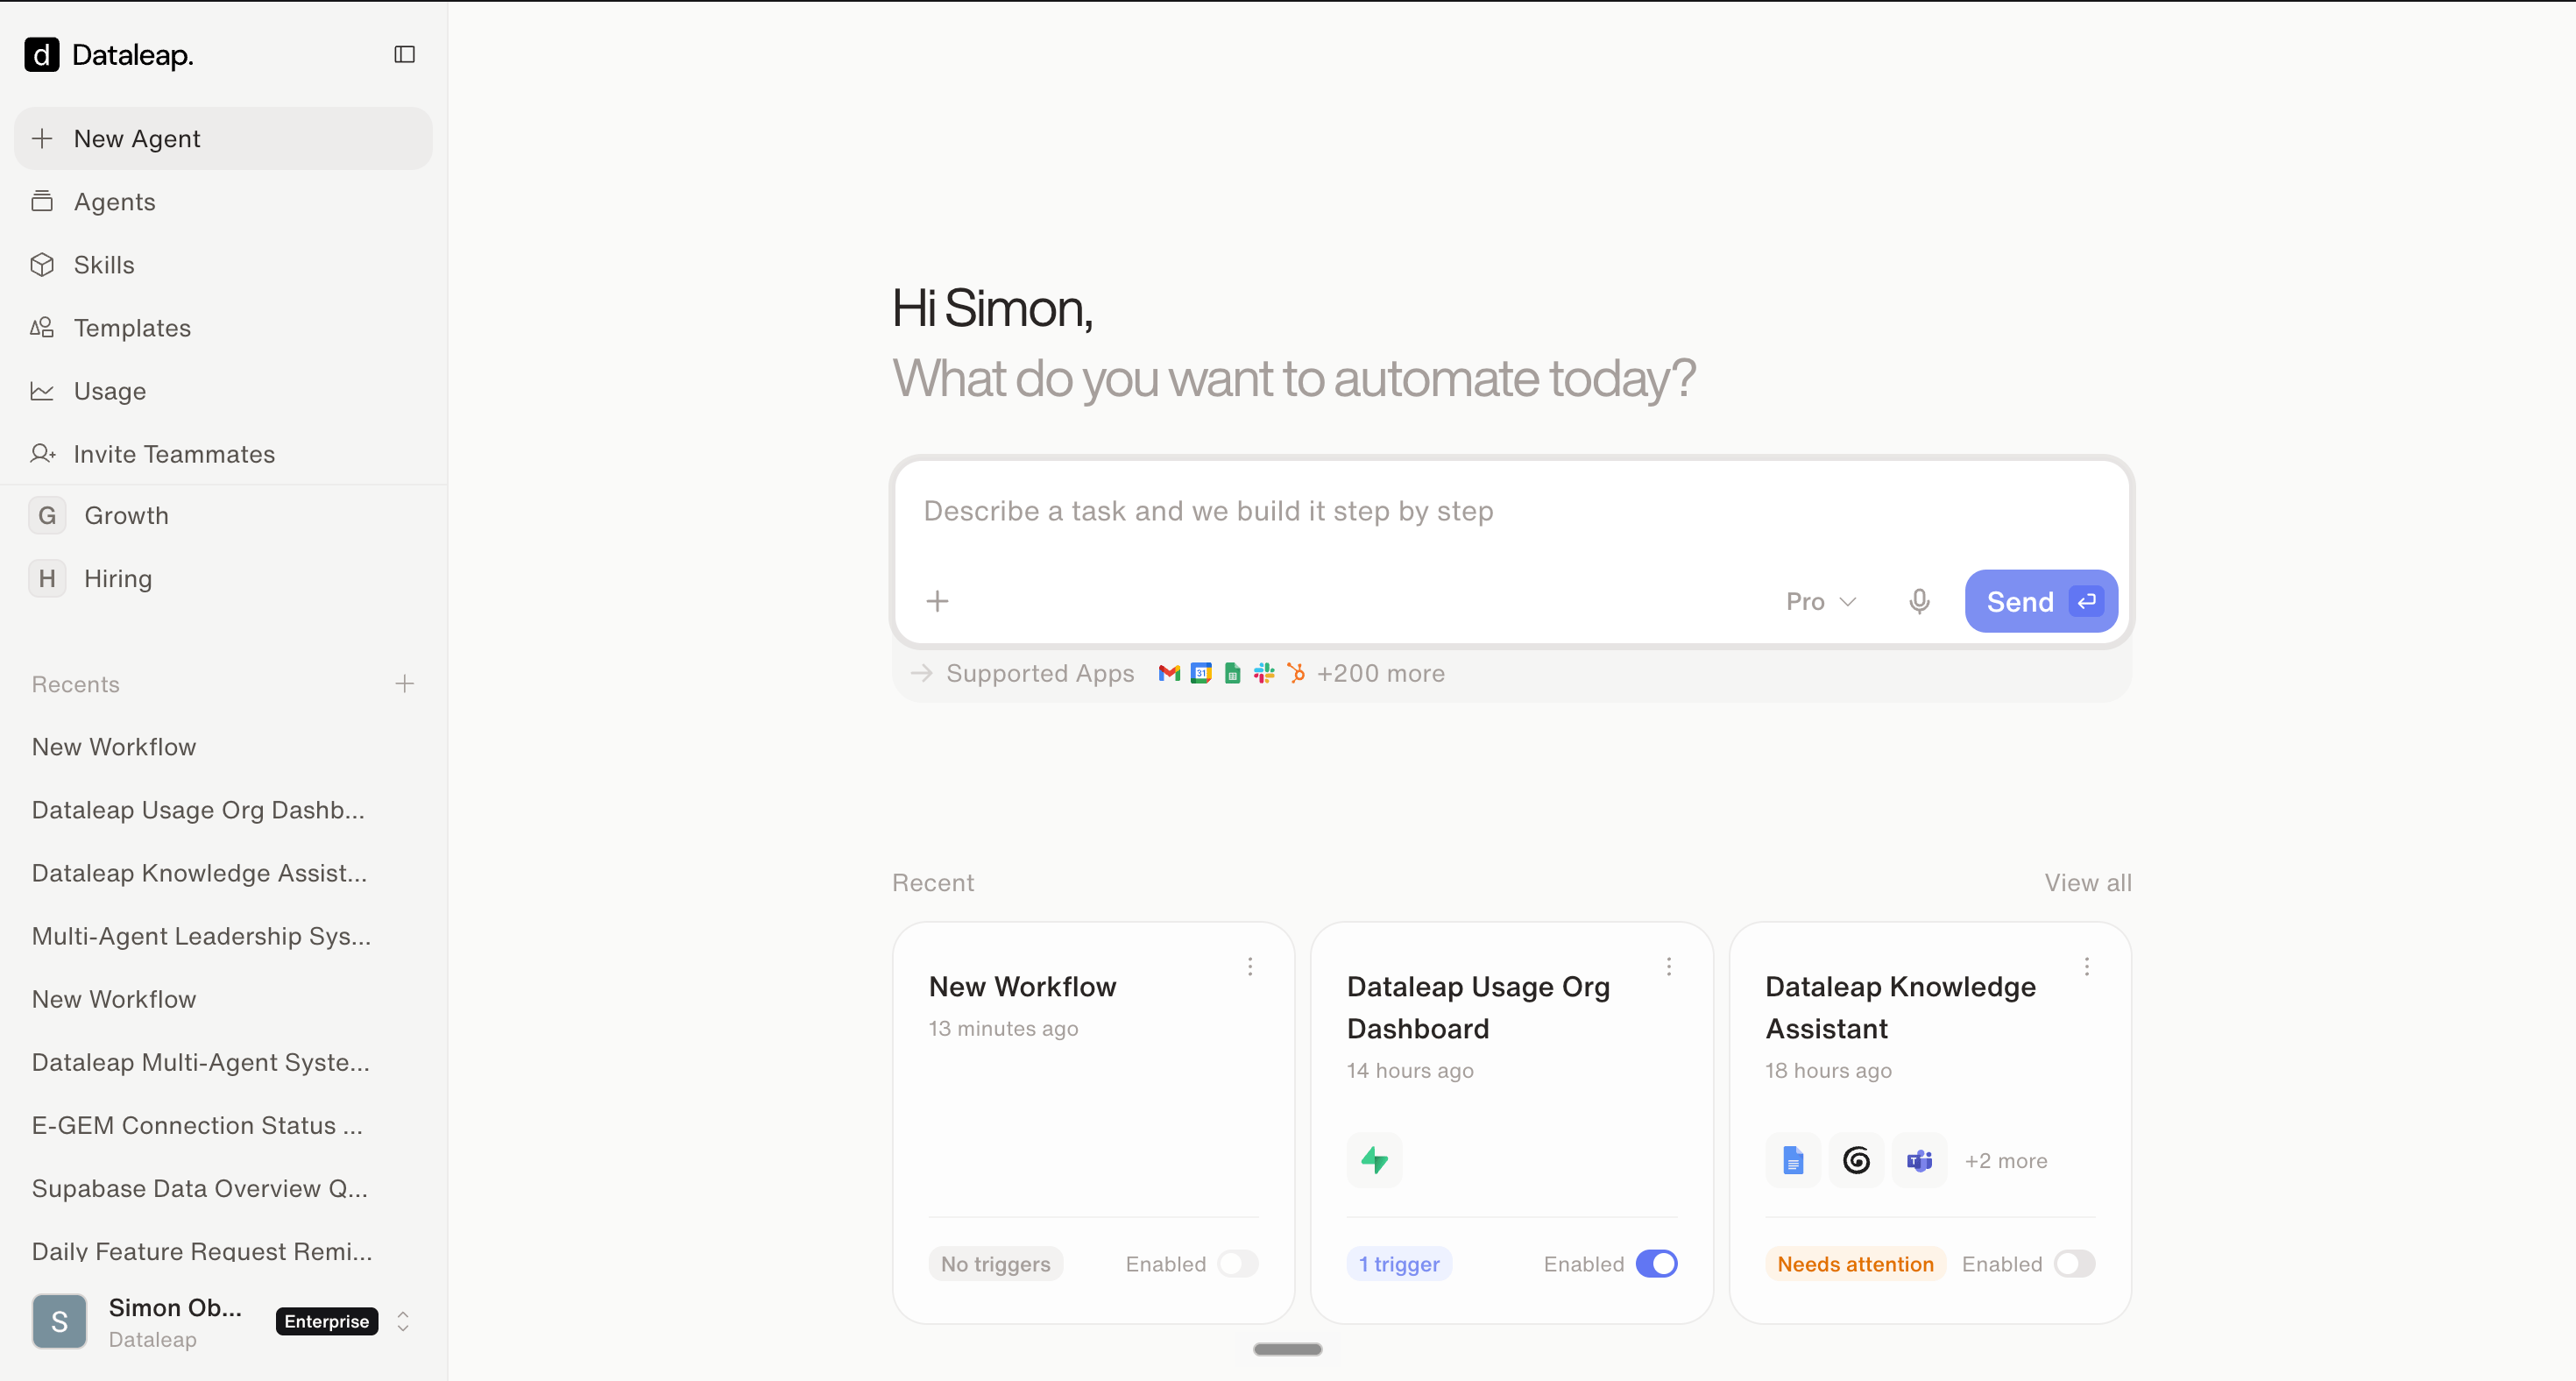This screenshot has width=2576, height=1381.
Task: Open the Dataleap Knowledge Assistant card
Action: point(1929,1122)
